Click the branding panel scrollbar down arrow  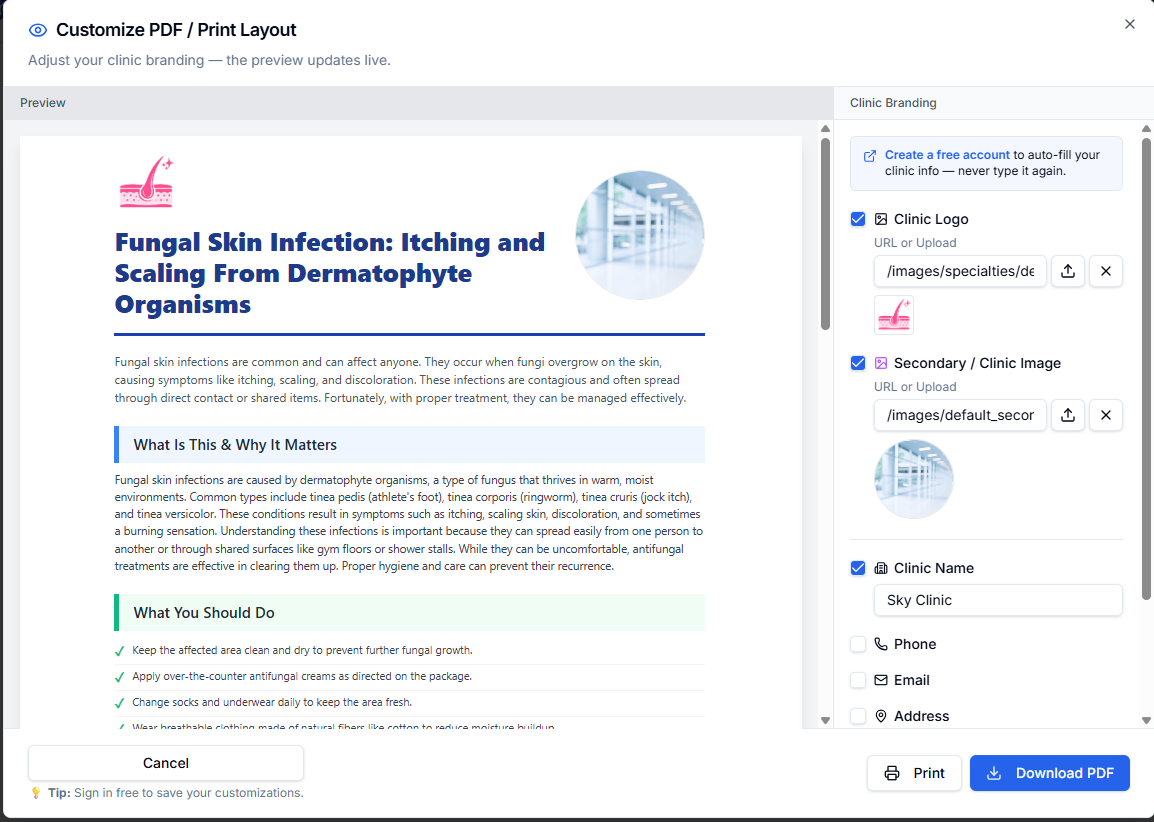[1146, 720]
